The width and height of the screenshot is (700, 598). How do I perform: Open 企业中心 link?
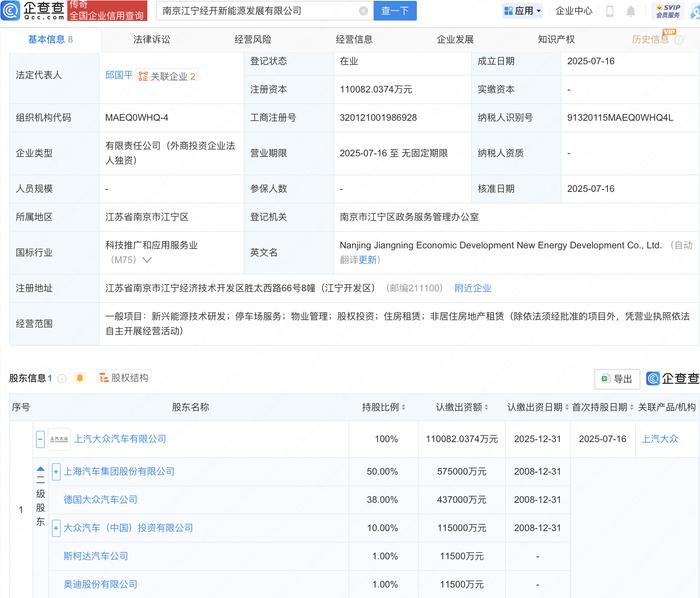[x=574, y=11]
